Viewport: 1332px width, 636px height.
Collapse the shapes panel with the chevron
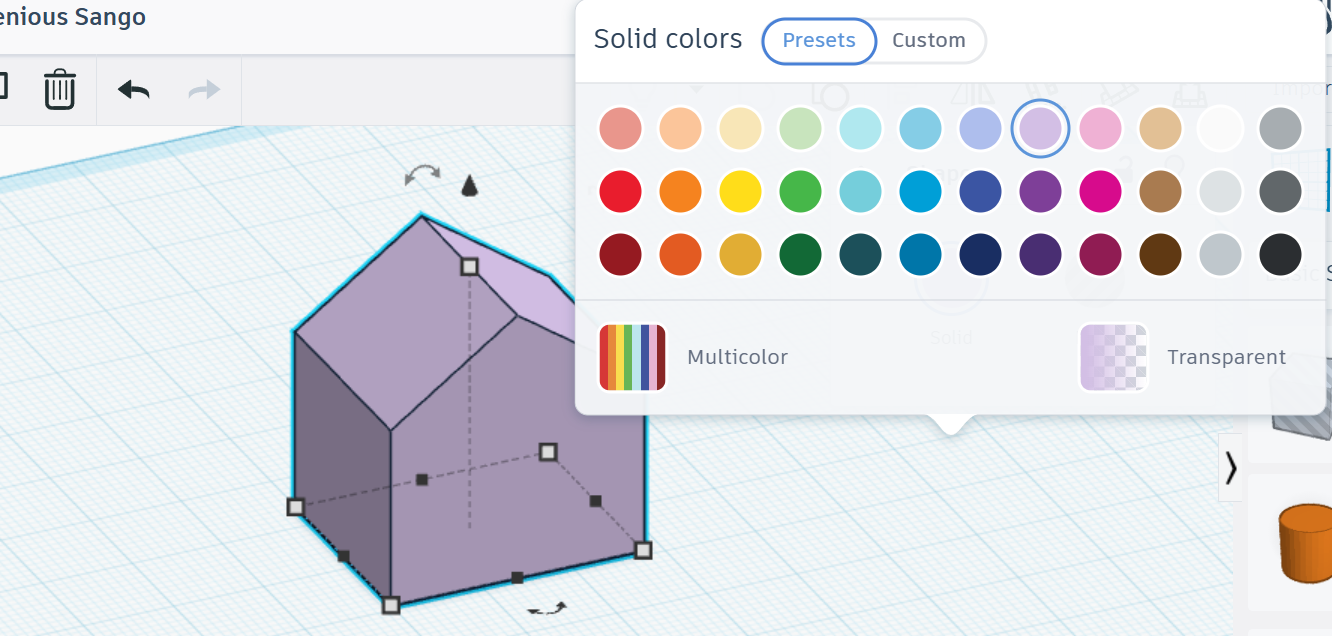[1231, 467]
